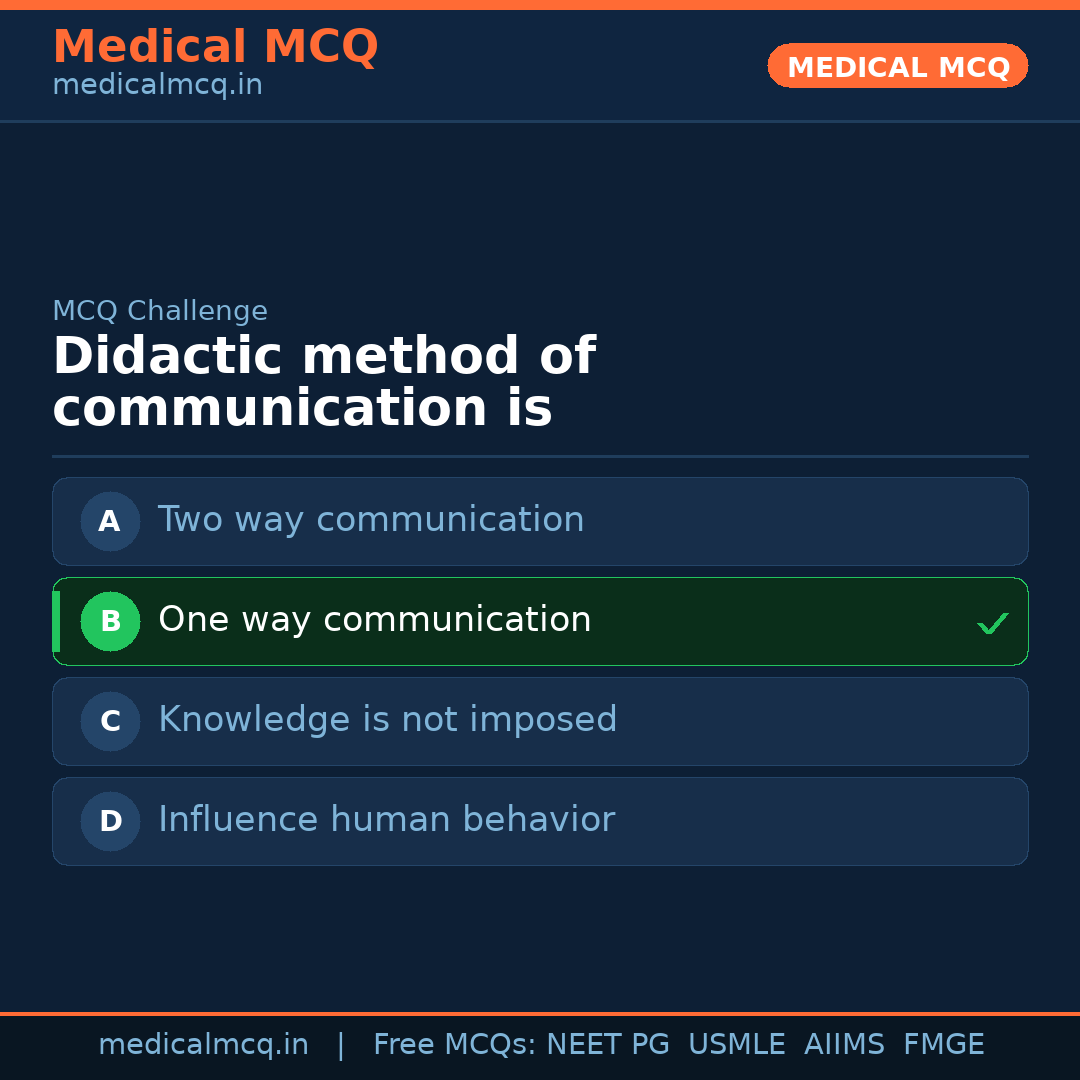Image resolution: width=1080 pixels, height=1080 pixels.
Task: Click the green B option circle
Action: click(110, 621)
